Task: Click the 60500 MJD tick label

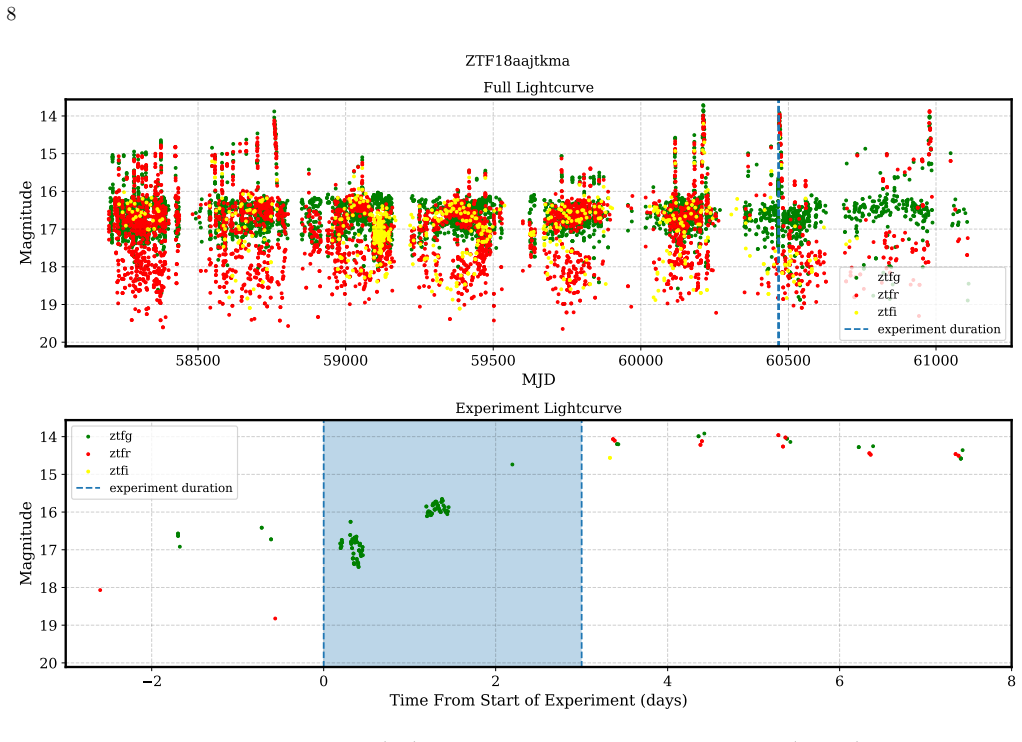Action: [x=788, y=361]
